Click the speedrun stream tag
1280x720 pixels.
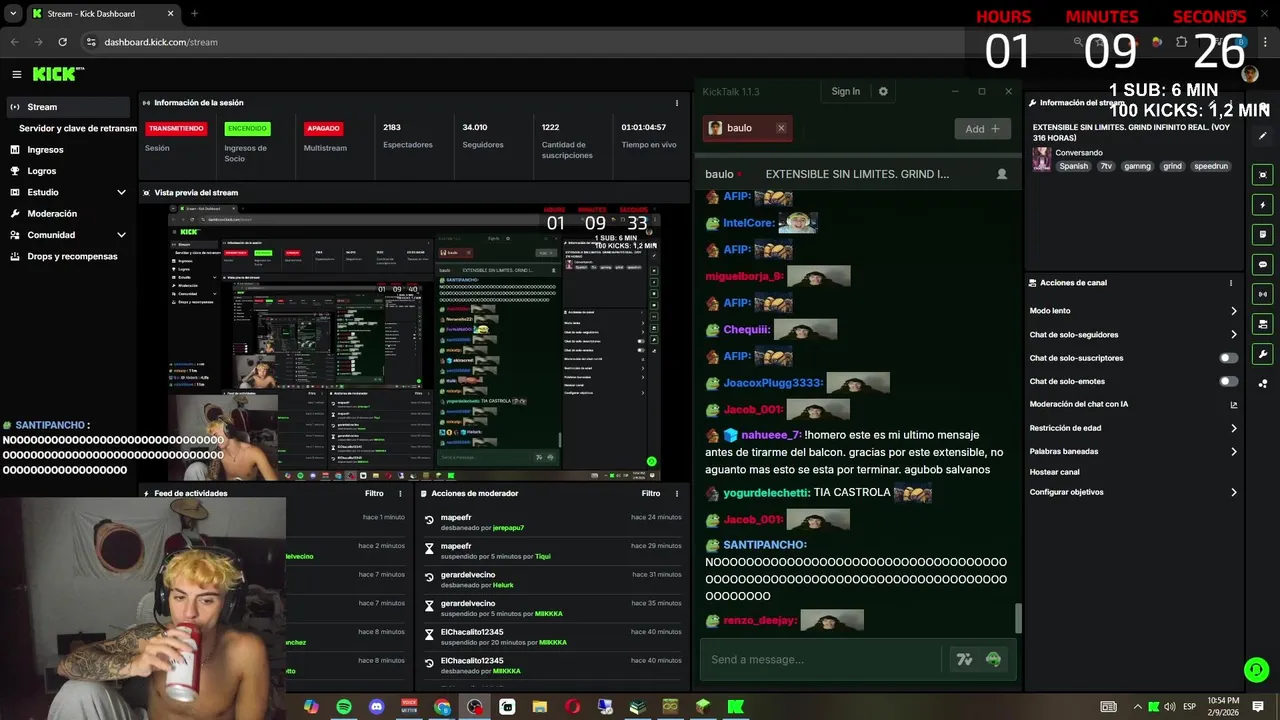[x=1211, y=166]
